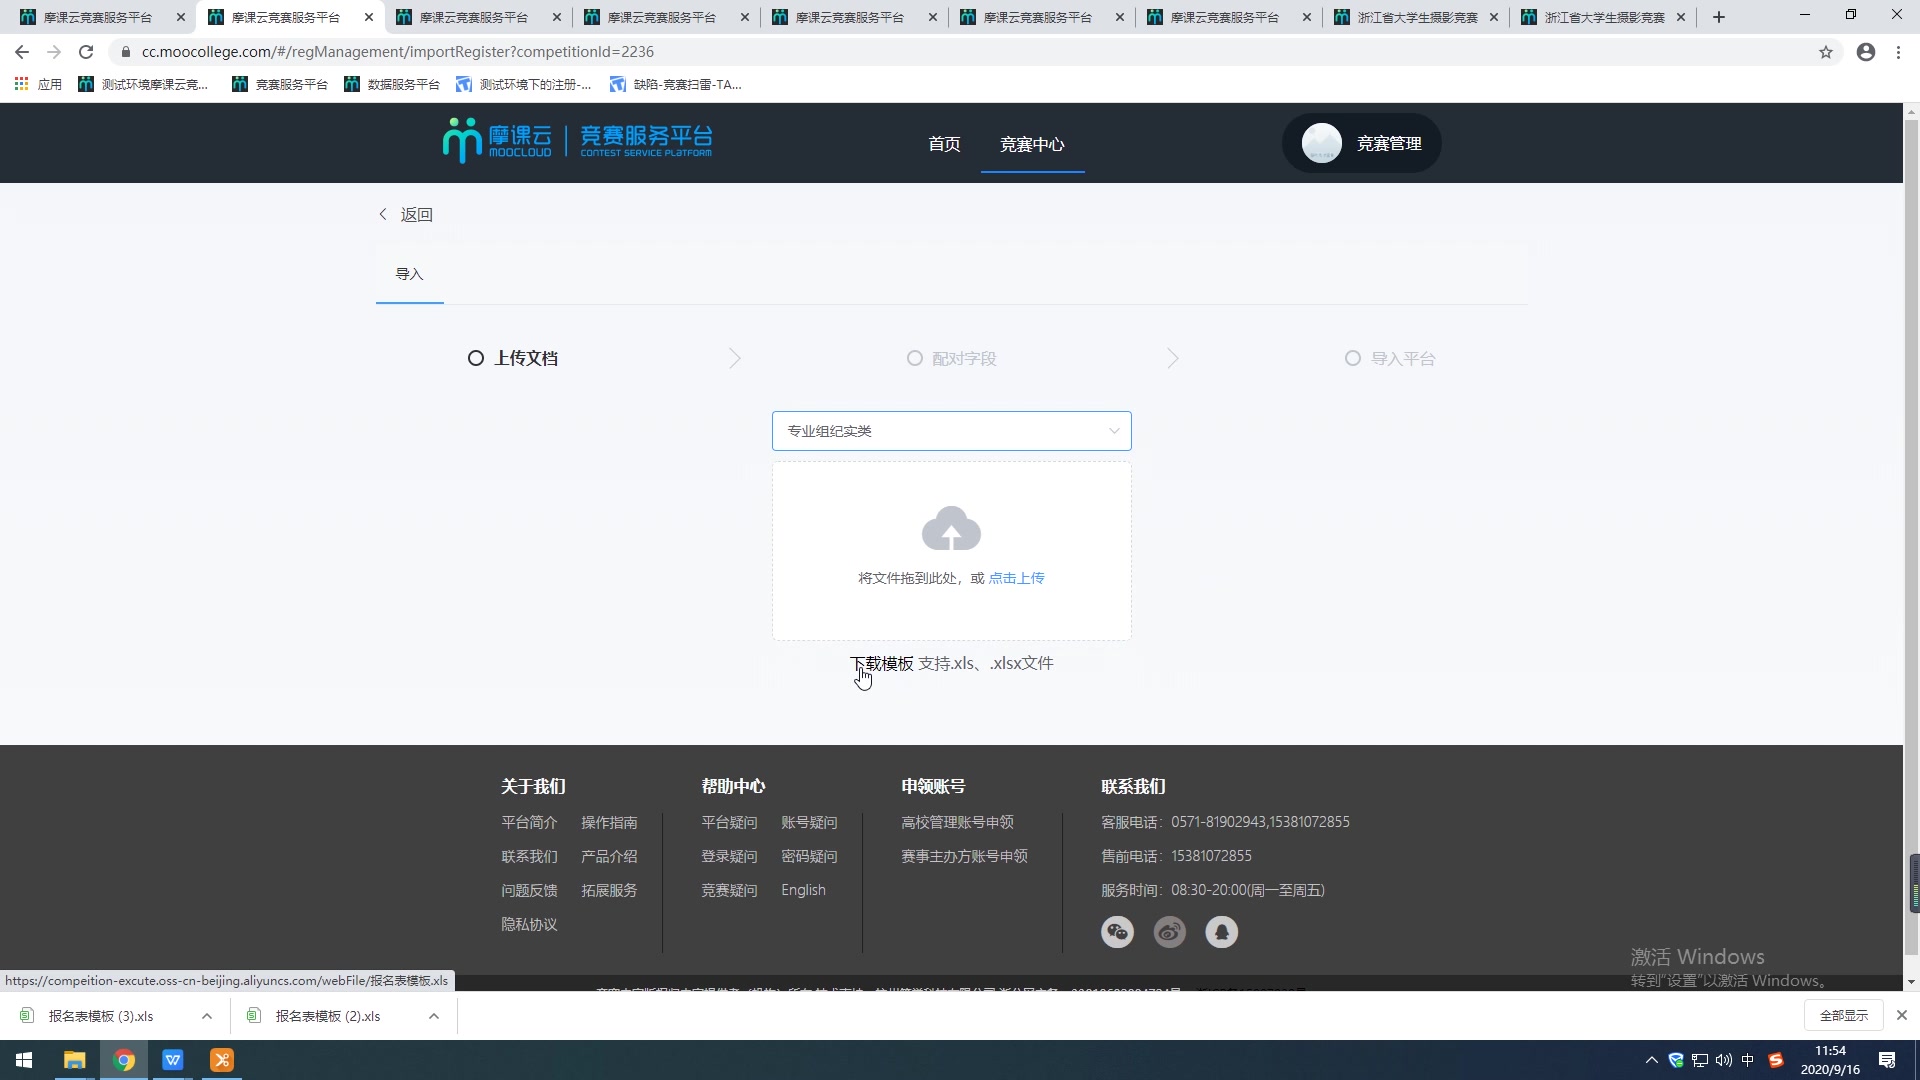Expand options for 报名表模板 (3).xls download
The height and width of the screenshot is (1080, 1920).
[x=206, y=1016]
